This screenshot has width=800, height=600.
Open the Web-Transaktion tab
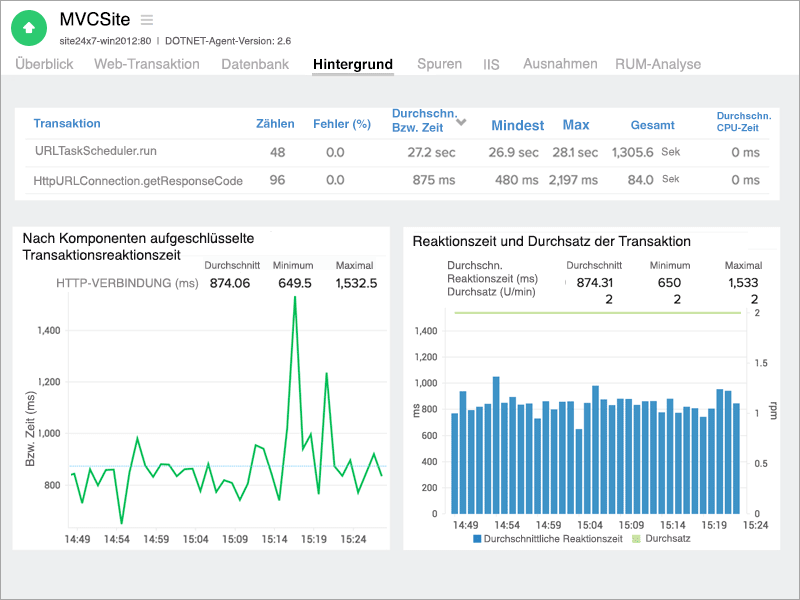coord(147,64)
